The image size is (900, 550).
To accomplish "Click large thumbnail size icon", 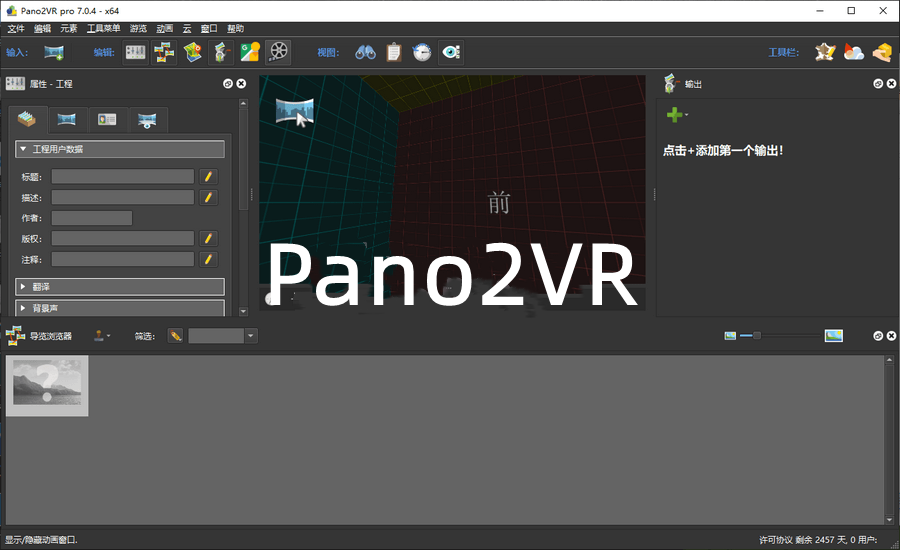I will [833, 336].
